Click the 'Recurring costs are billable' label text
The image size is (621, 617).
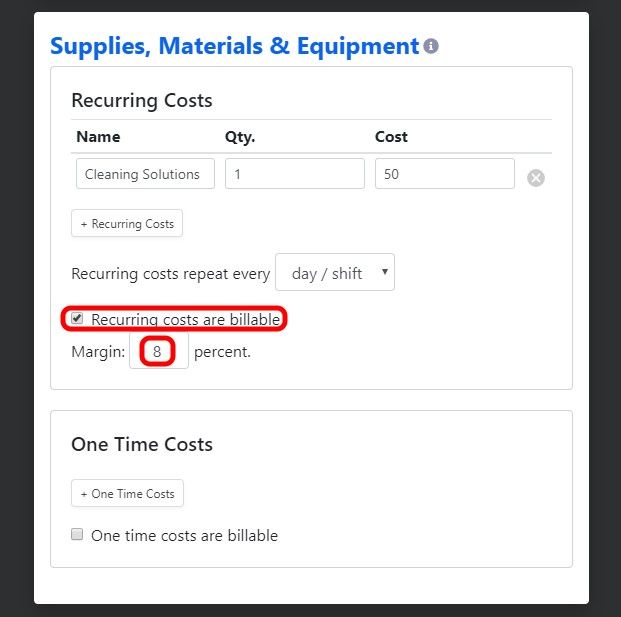click(185, 319)
